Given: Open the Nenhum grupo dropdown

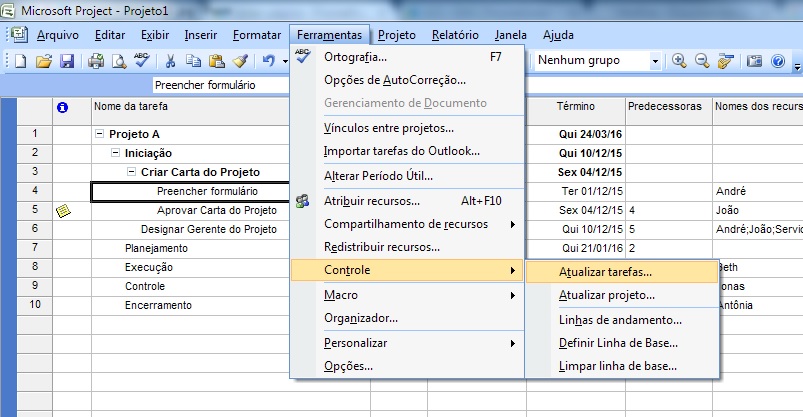Looking at the screenshot, I should pyautogui.click(x=654, y=61).
